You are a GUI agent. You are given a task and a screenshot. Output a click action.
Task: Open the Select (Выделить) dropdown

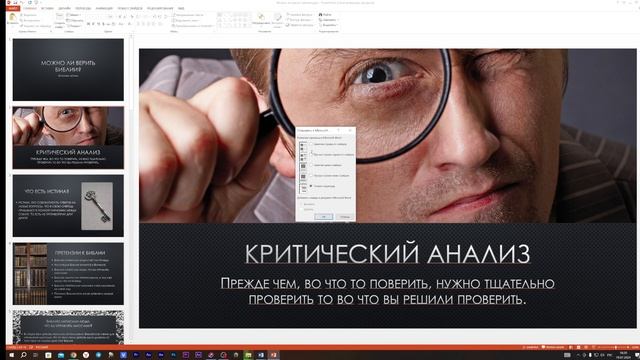click(x=329, y=25)
